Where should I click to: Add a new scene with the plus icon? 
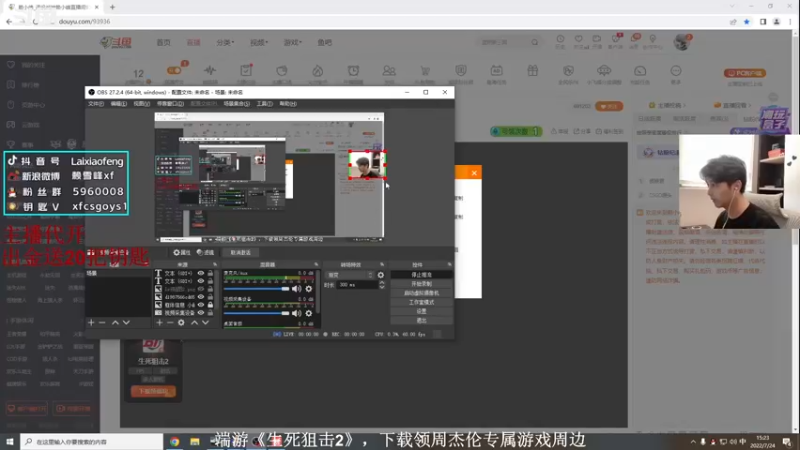click(91, 322)
